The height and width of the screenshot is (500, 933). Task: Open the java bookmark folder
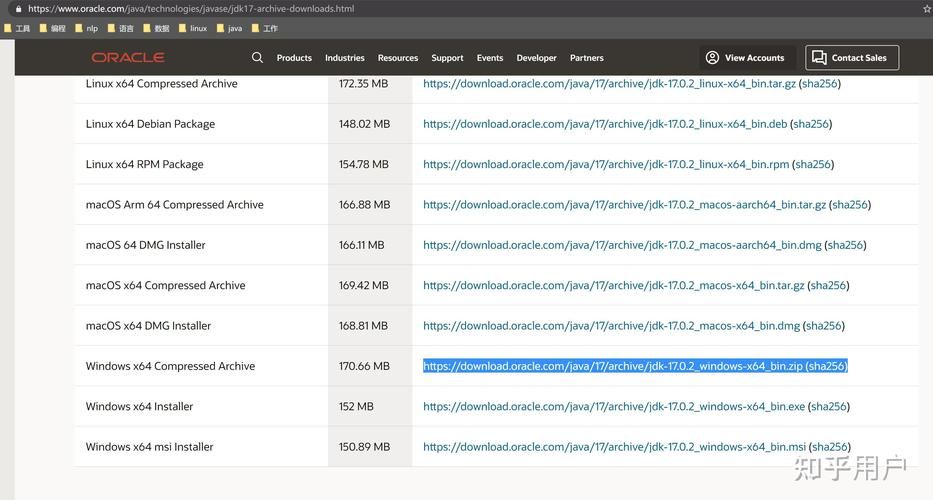coord(230,28)
